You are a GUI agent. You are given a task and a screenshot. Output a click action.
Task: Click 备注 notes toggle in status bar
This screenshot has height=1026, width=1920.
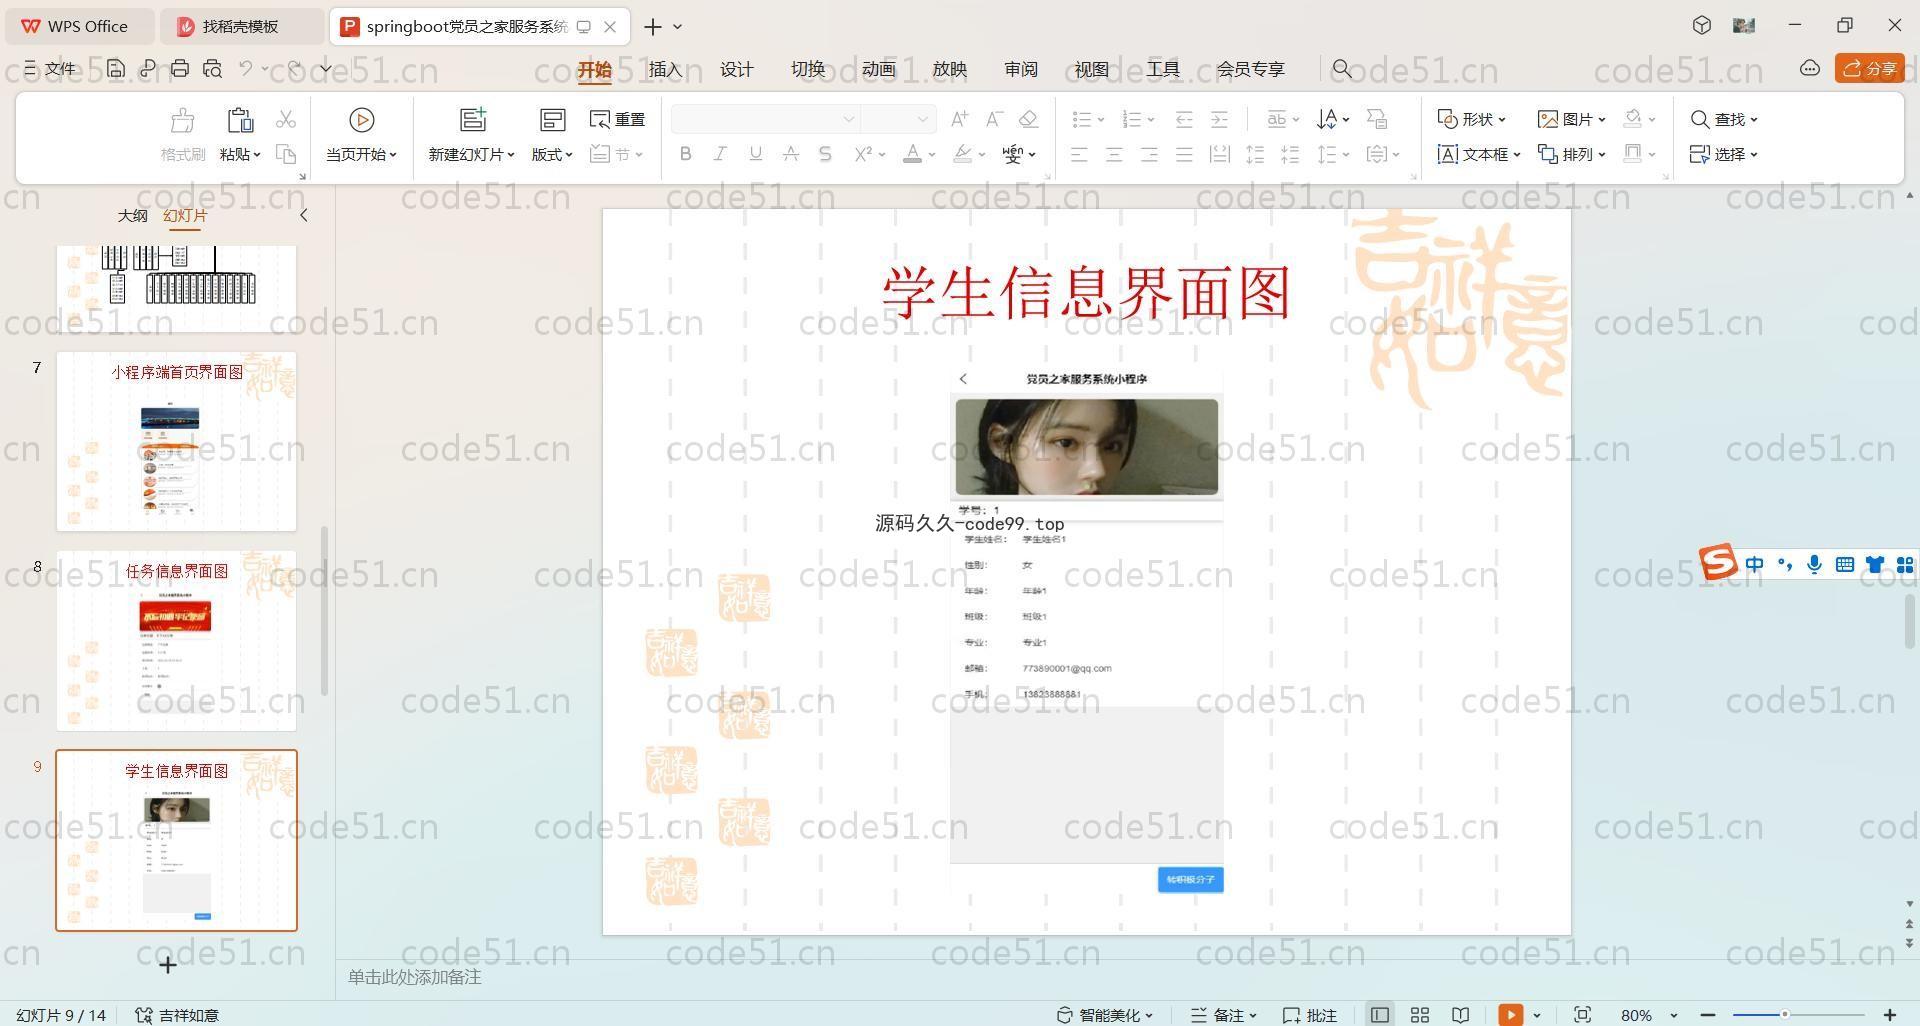coord(1223,1015)
